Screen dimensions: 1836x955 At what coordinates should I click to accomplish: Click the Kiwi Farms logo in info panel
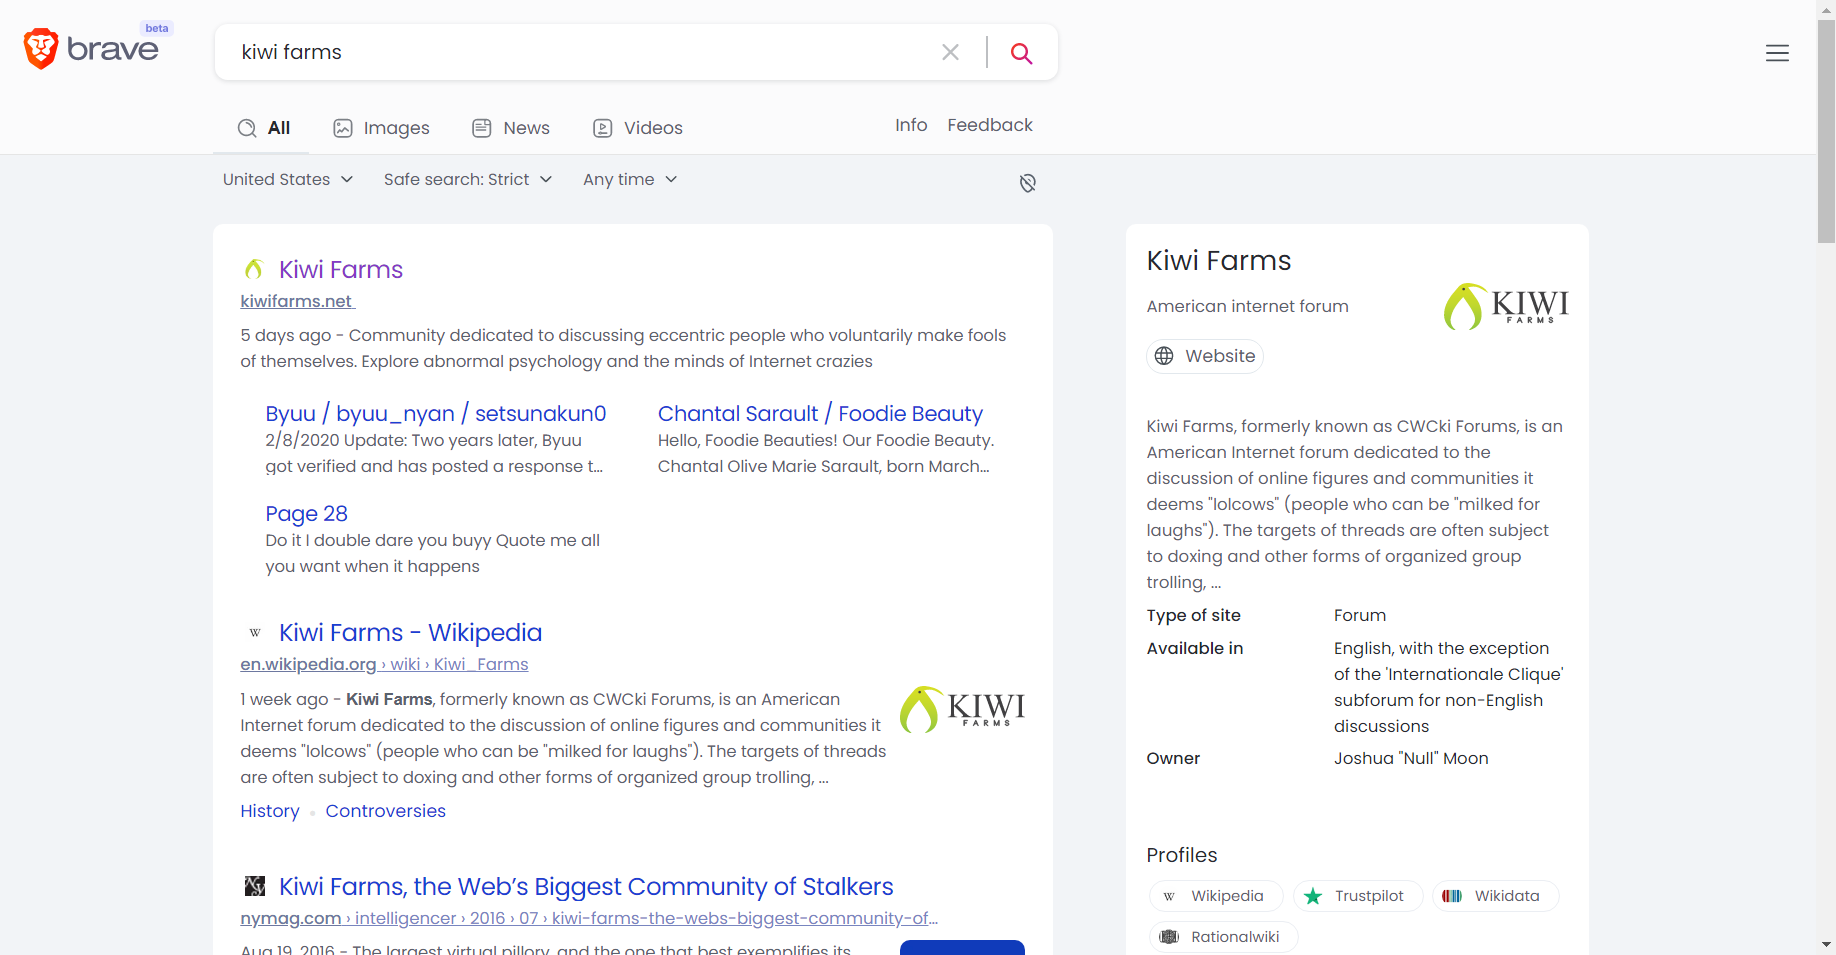click(x=1506, y=306)
